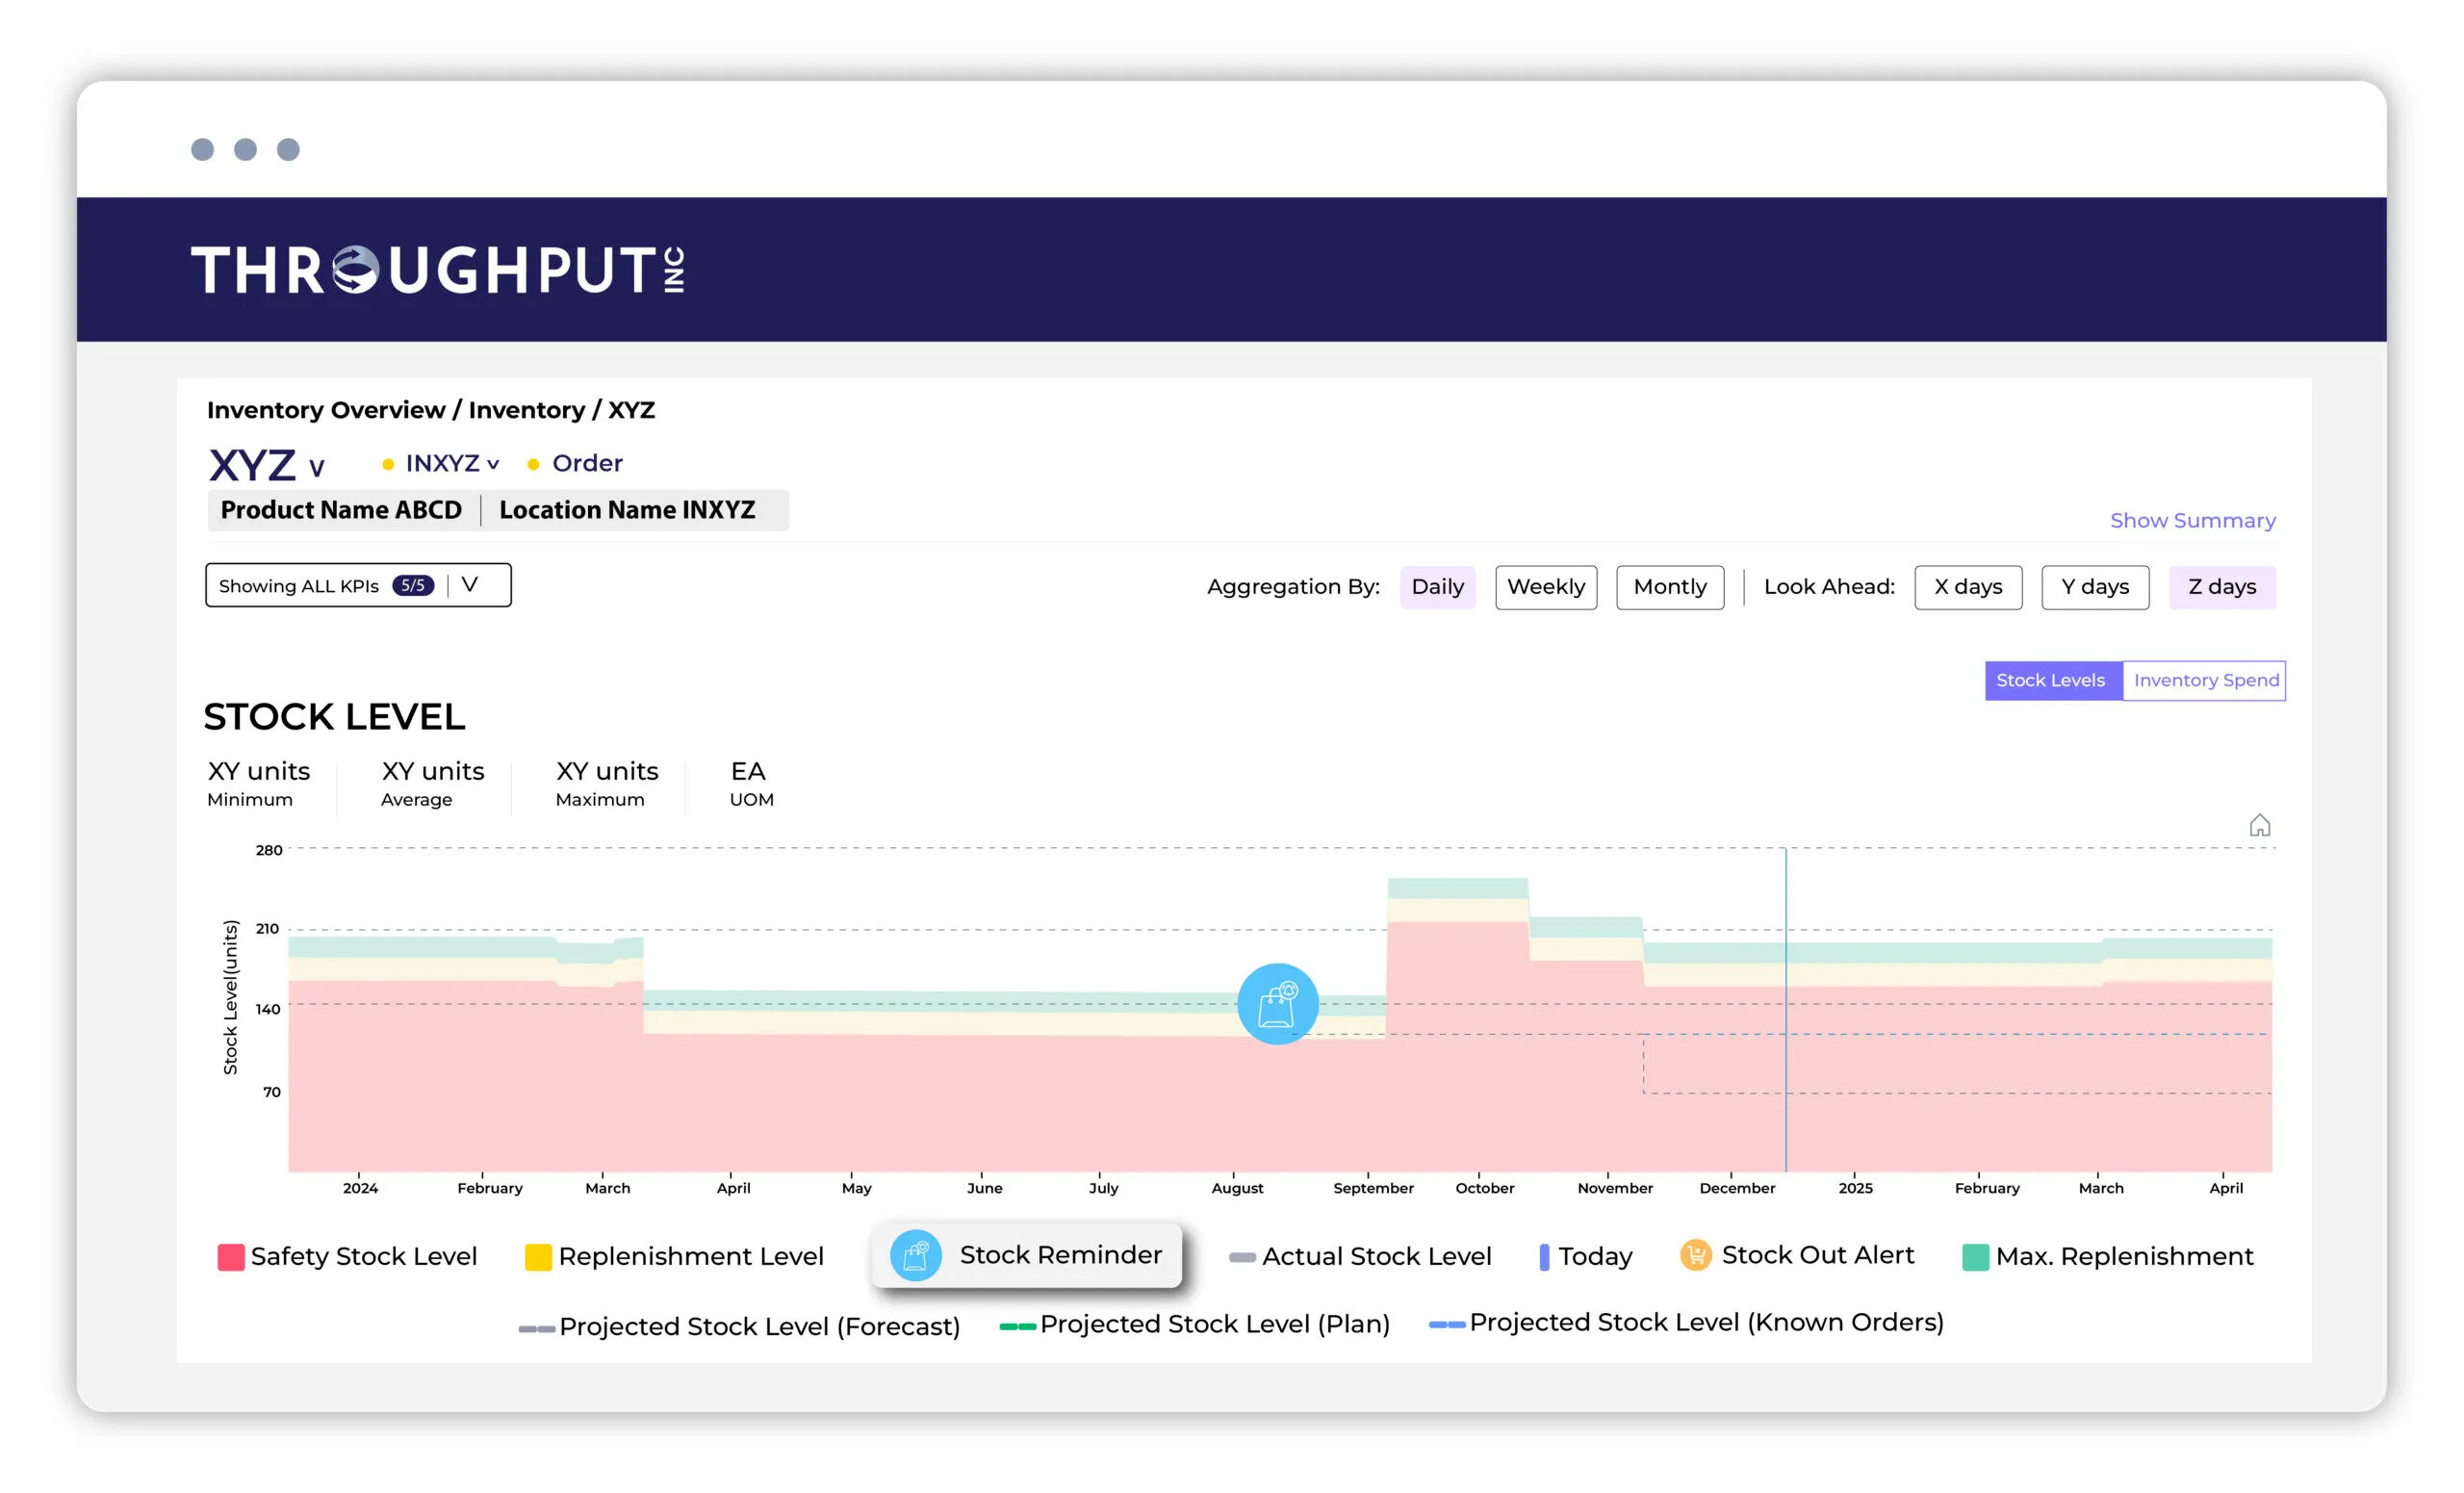Select Weekly aggregation option
The height and width of the screenshot is (1493, 2464).
pos(1545,587)
